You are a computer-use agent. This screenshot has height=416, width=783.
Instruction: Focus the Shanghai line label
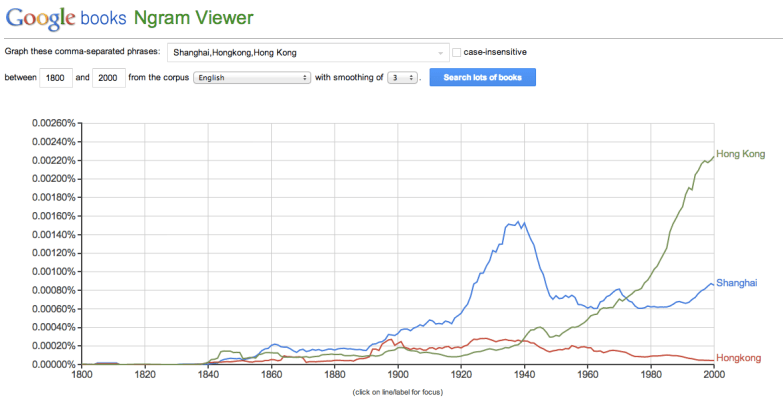point(736,284)
